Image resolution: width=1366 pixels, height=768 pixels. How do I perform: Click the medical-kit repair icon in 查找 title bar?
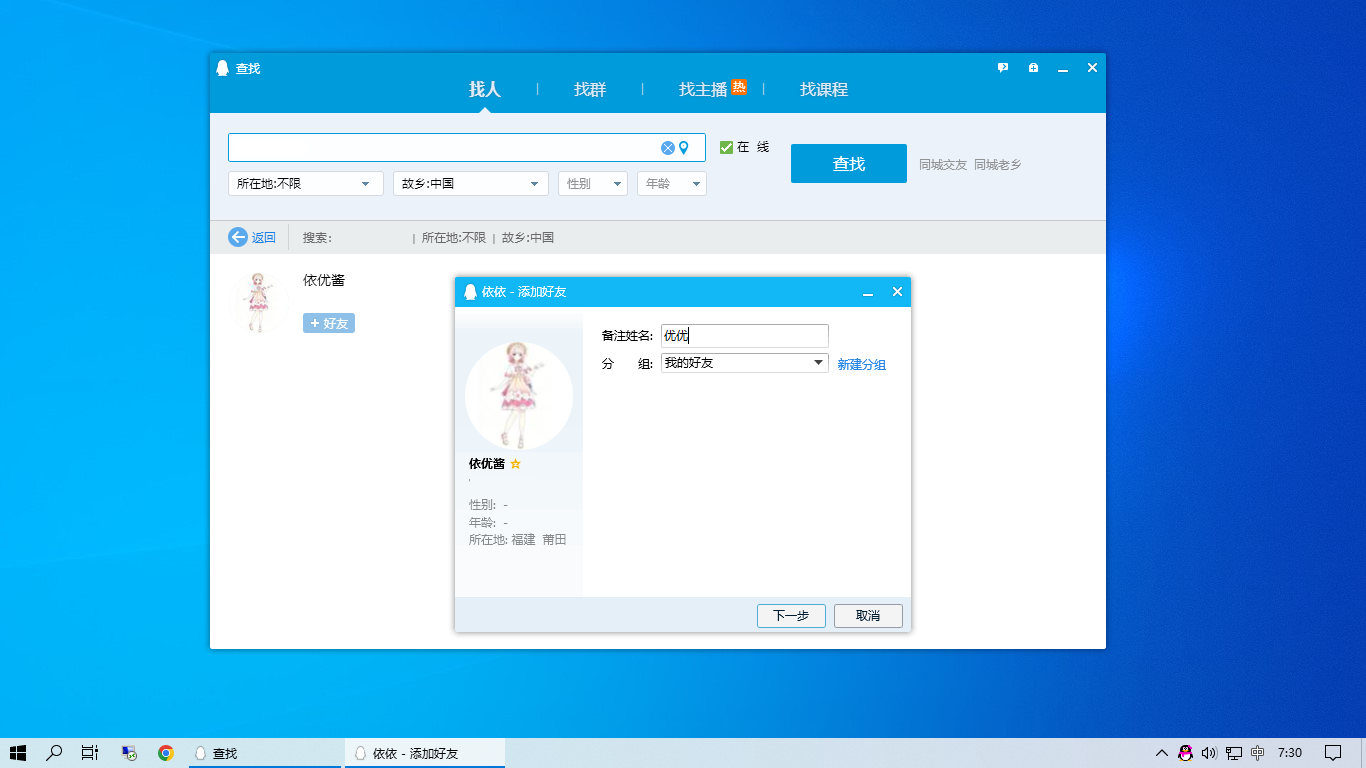tap(1033, 68)
